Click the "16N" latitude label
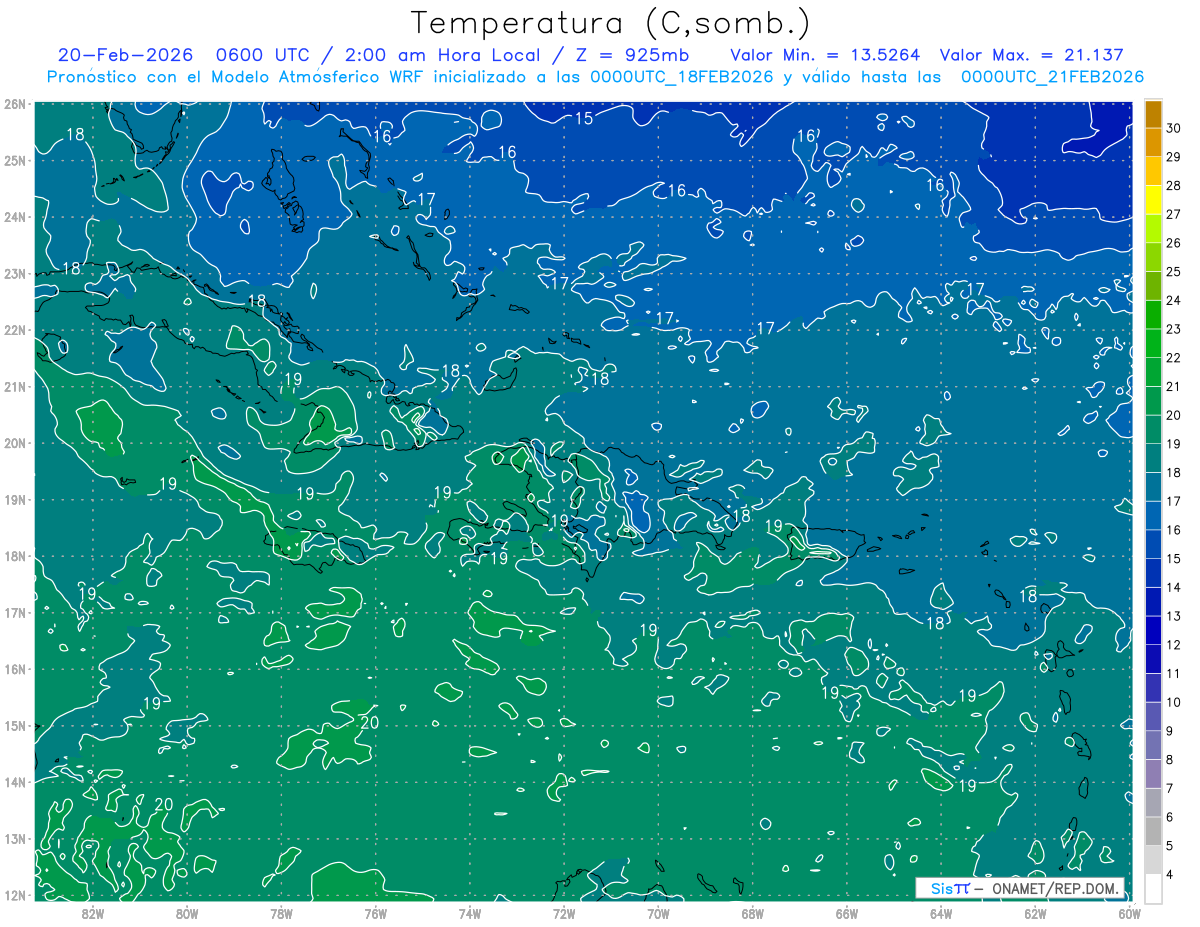Image resolution: width=1200 pixels, height=927 pixels. 14,669
